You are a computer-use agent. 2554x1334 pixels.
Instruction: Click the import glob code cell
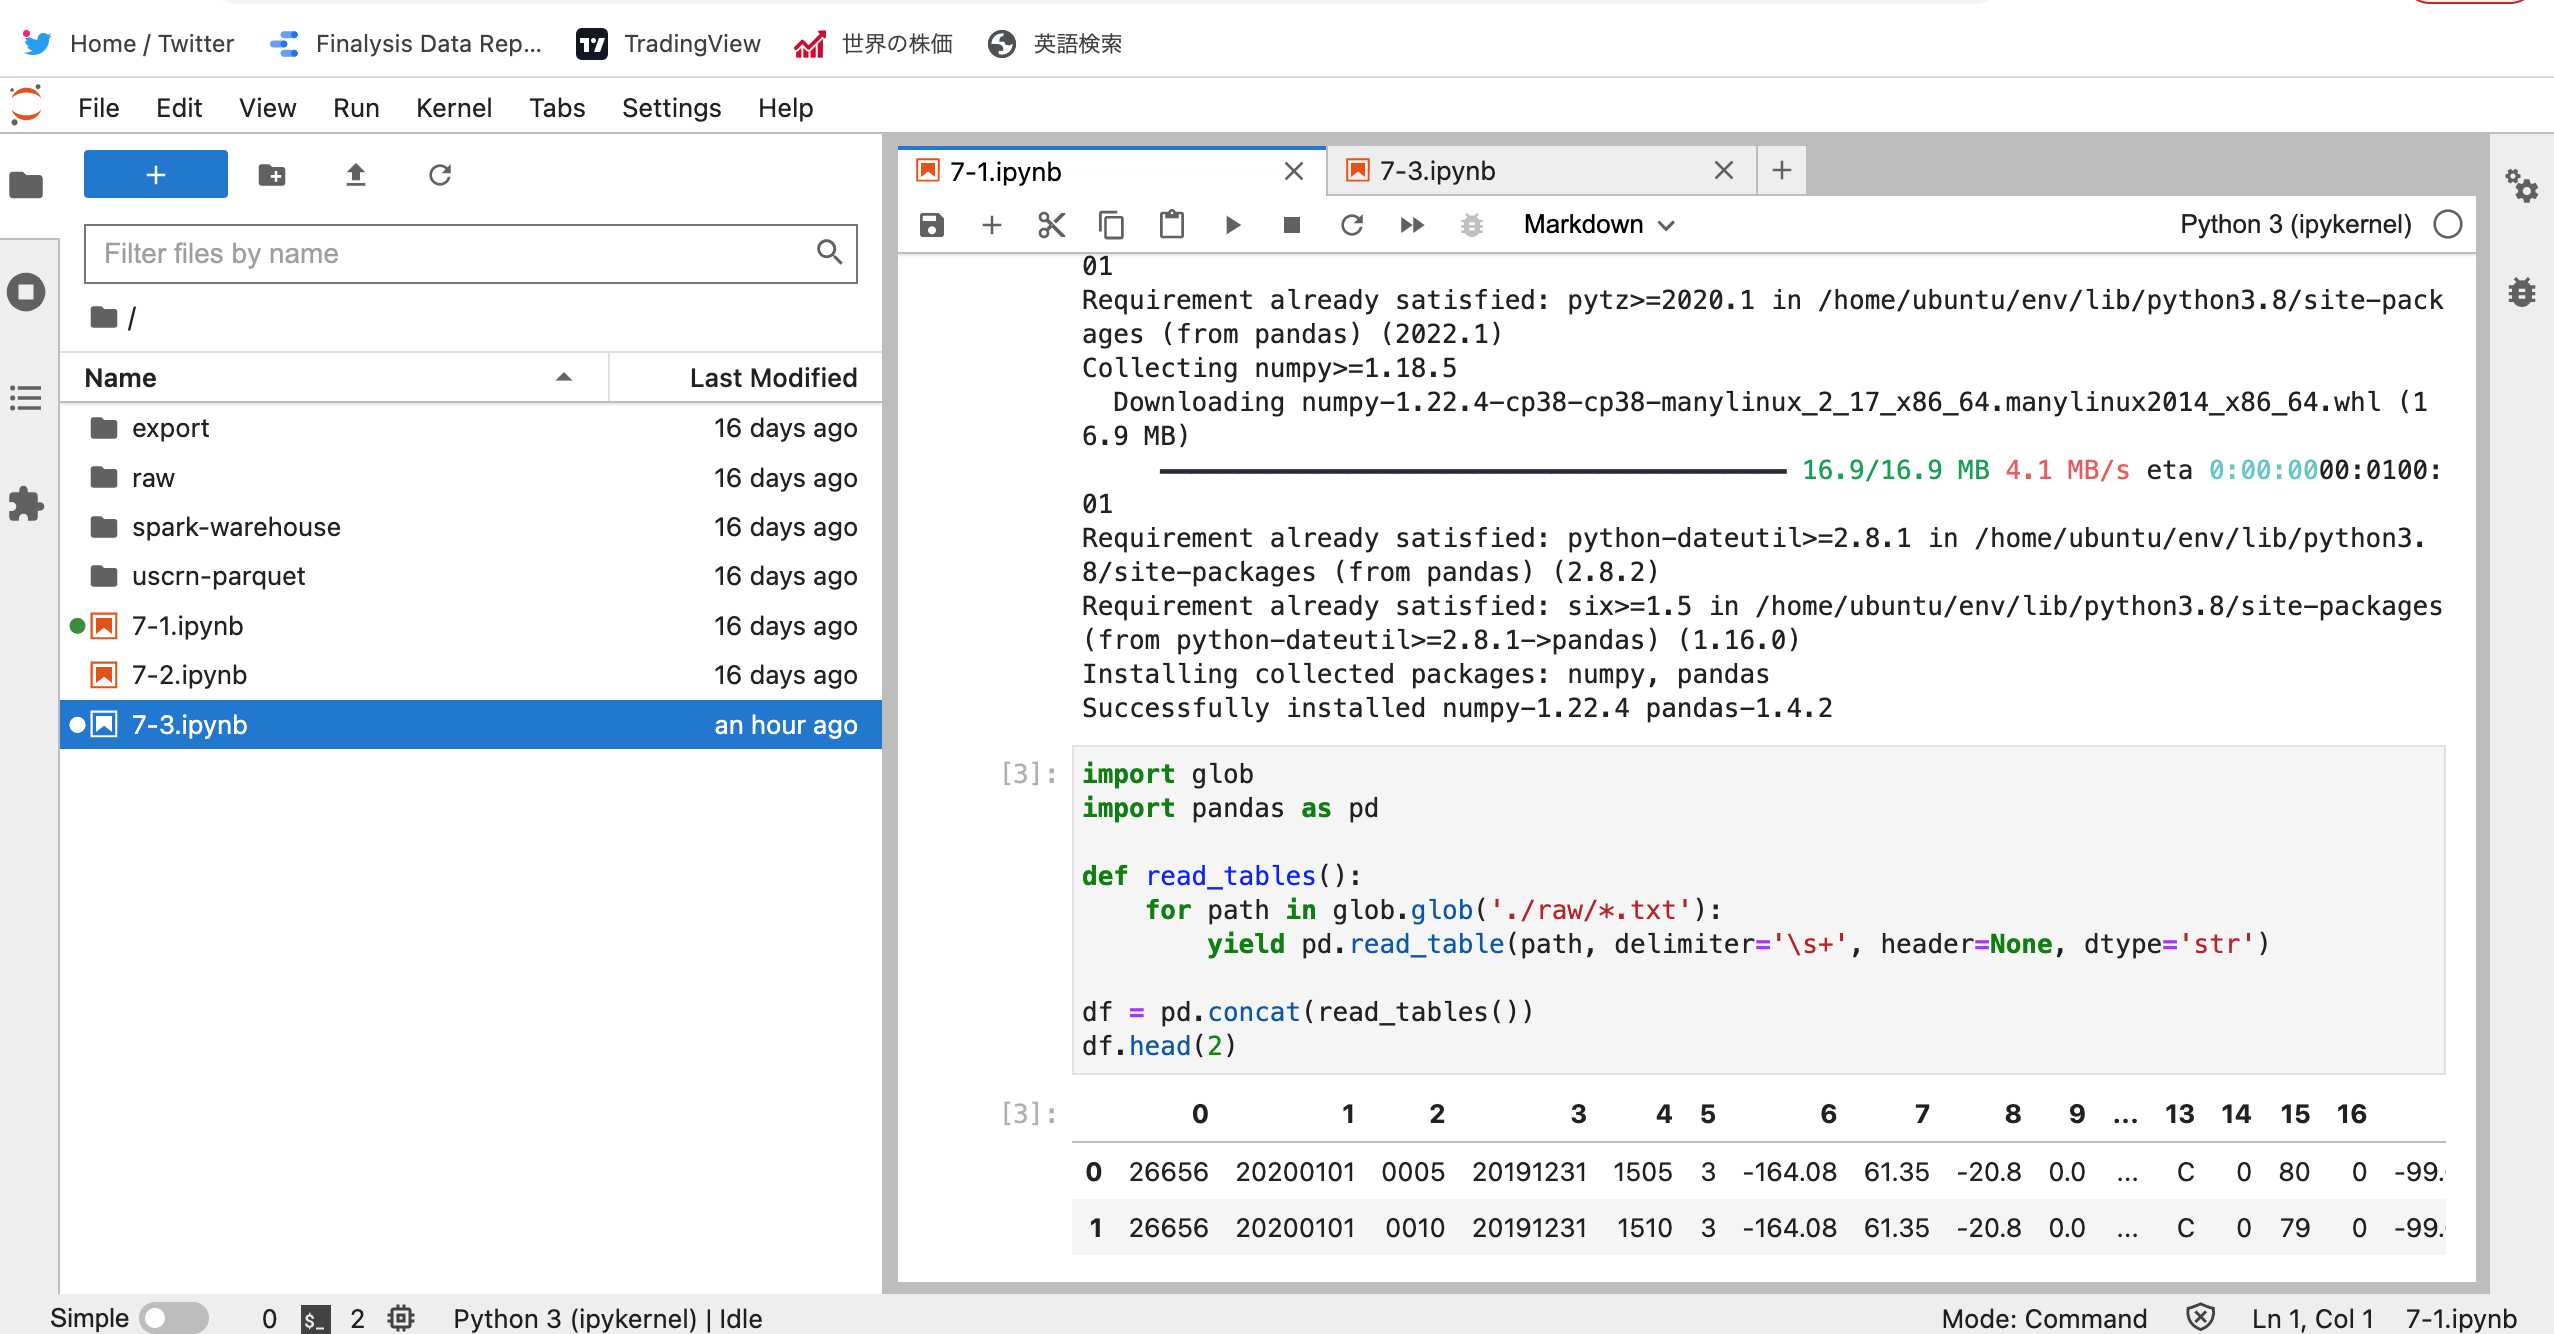(1758, 909)
